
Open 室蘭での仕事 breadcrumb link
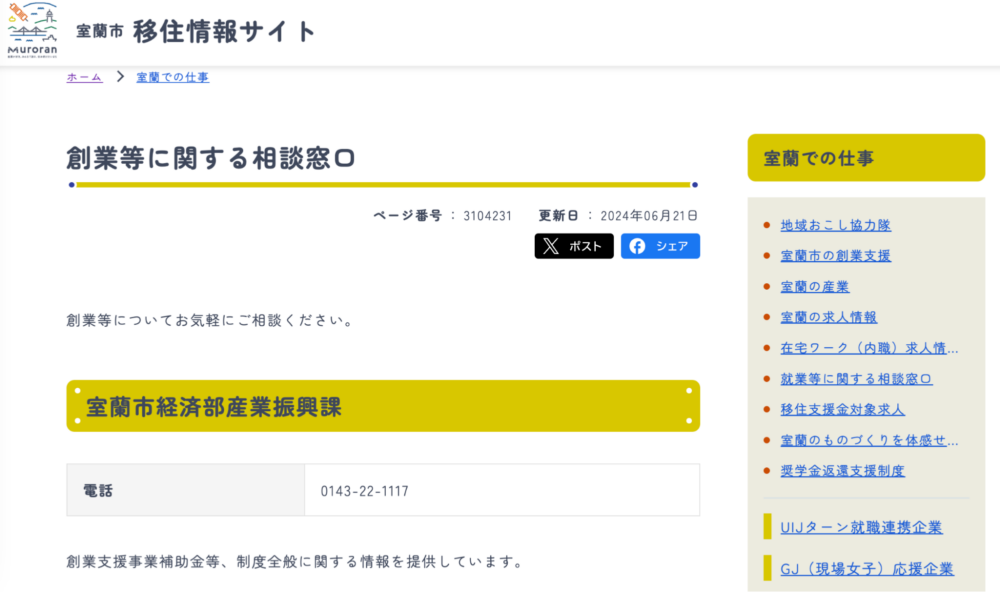[x=172, y=77]
